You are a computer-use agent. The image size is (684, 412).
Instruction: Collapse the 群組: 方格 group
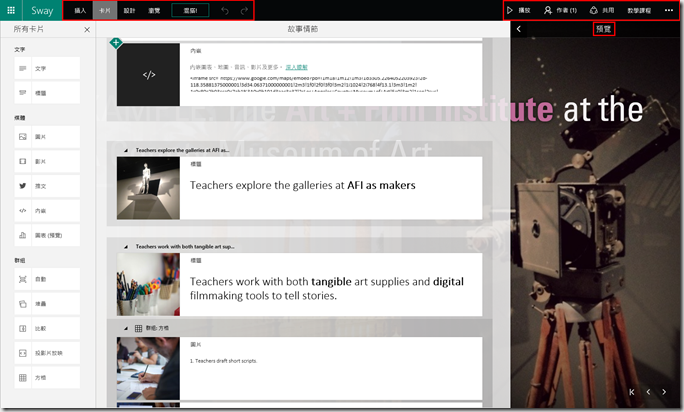coord(126,328)
